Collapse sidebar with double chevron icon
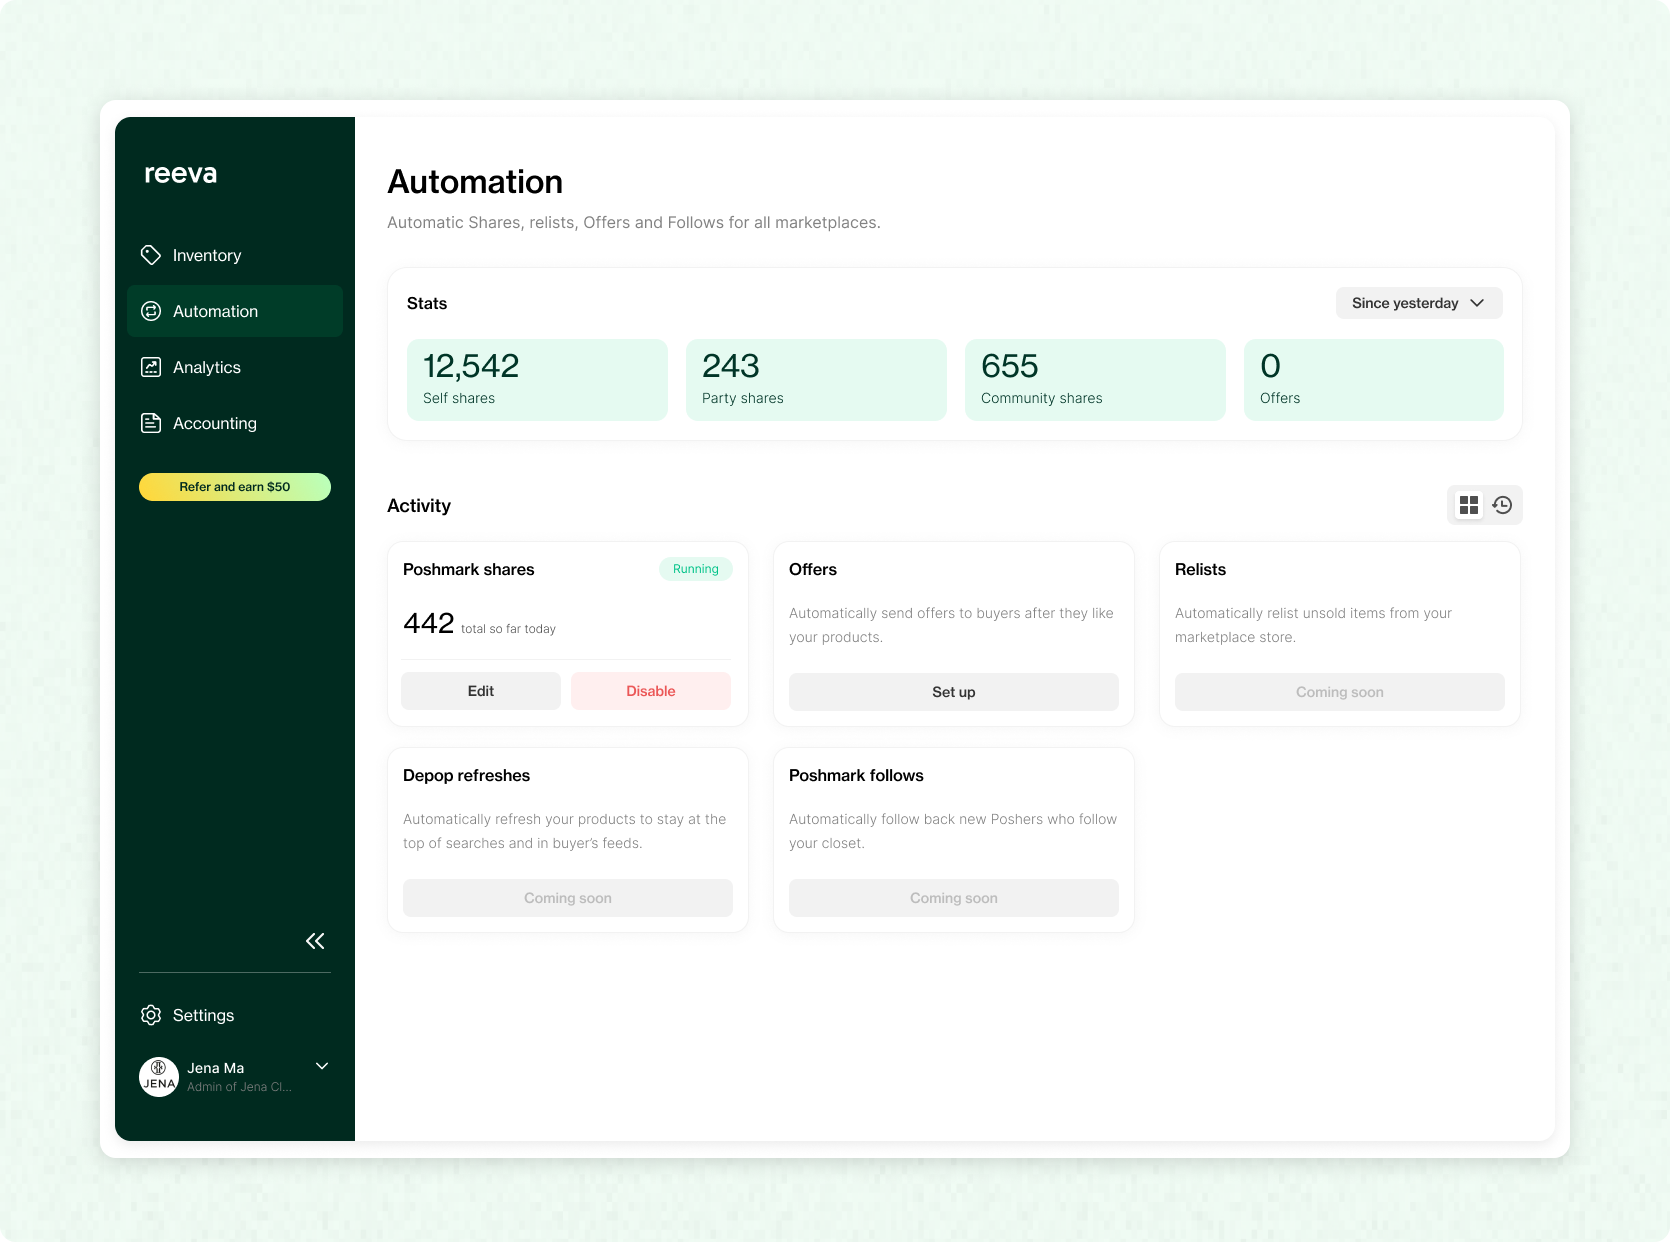The width and height of the screenshot is (1670, 1242). coord(315,941)
